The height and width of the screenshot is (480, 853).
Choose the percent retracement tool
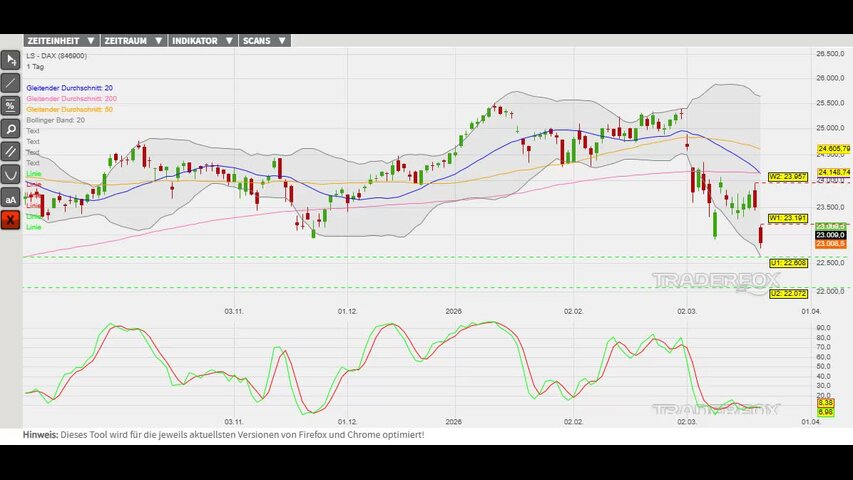[11, 106]
